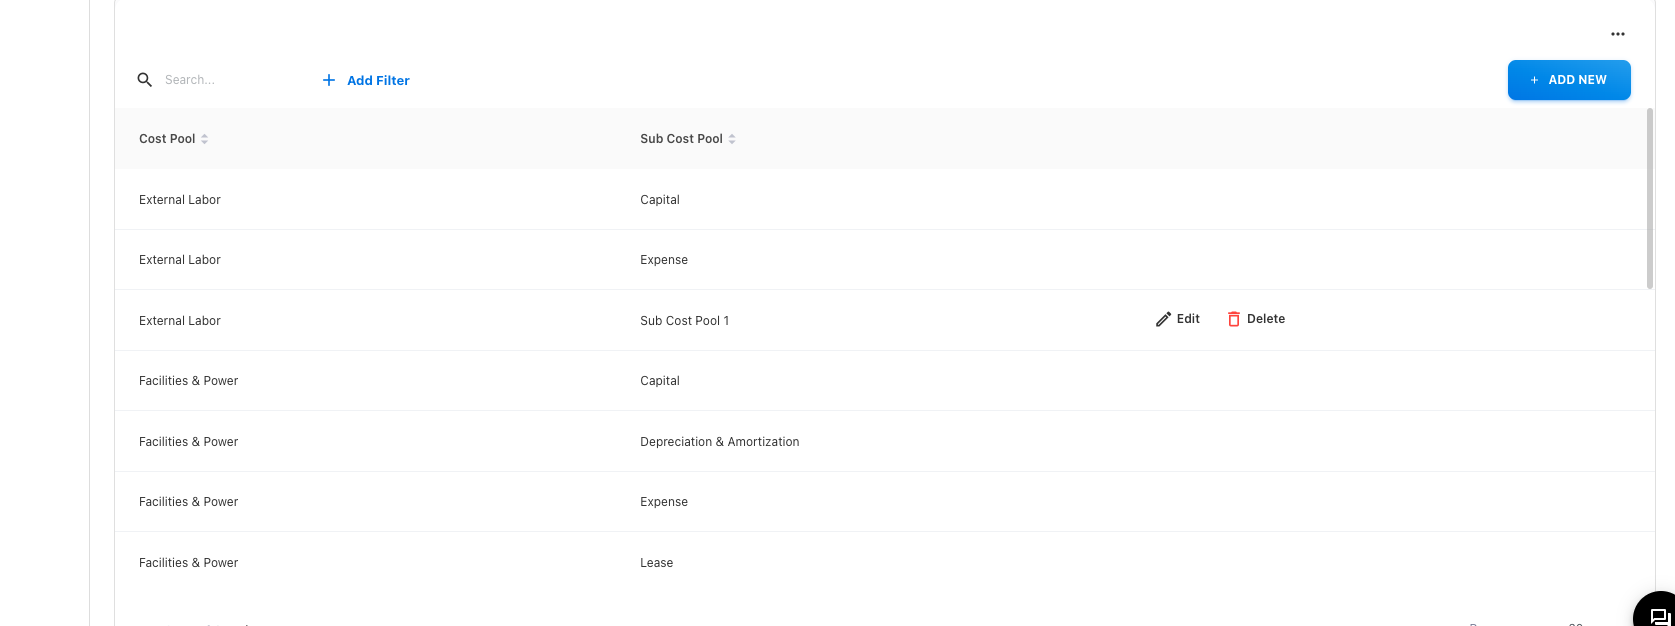Click the search magnifier icon
Image resolution: width=1675 pixels, height=626 pixels.
click(145, 80)
